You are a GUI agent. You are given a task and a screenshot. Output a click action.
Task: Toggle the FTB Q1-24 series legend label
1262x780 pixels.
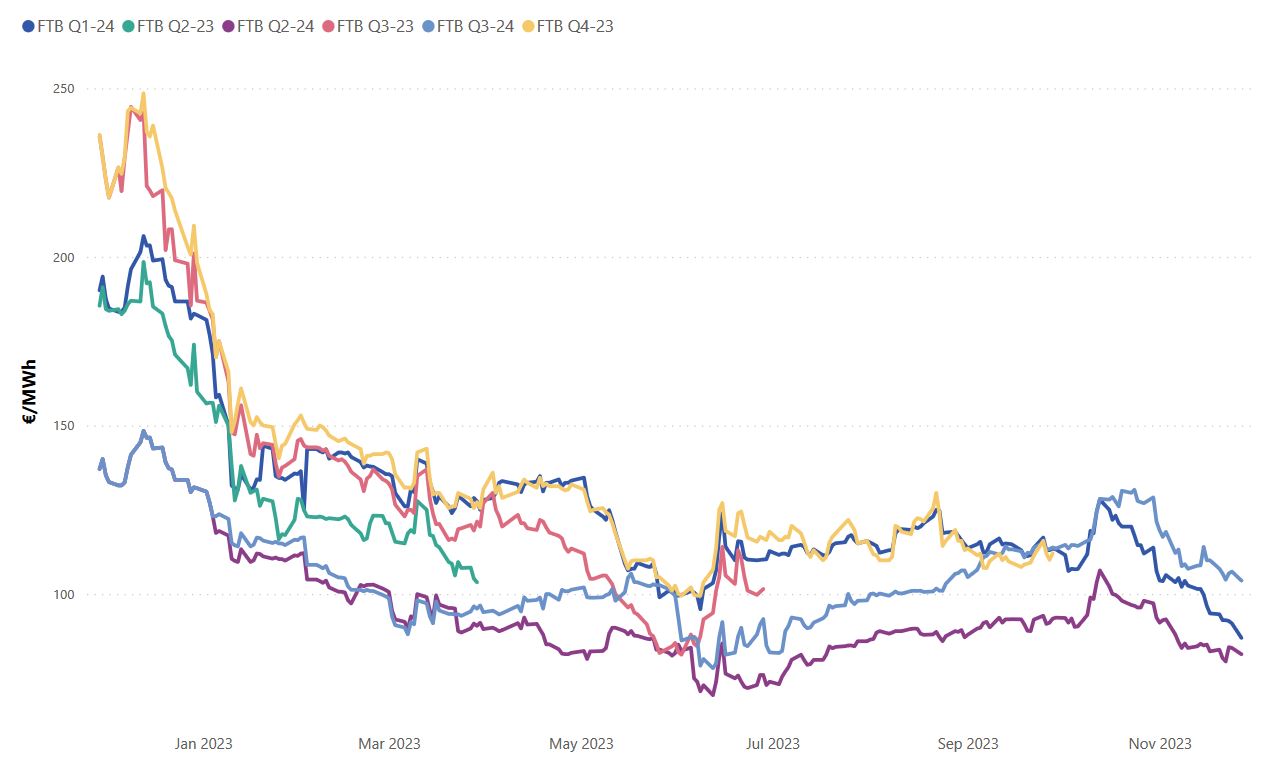coord(75,27)
